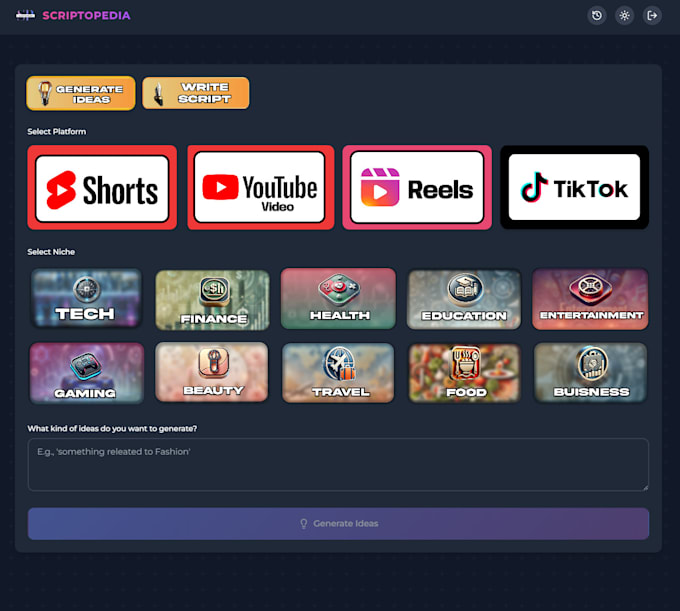Select the Tech niche tile

point(86,298)
